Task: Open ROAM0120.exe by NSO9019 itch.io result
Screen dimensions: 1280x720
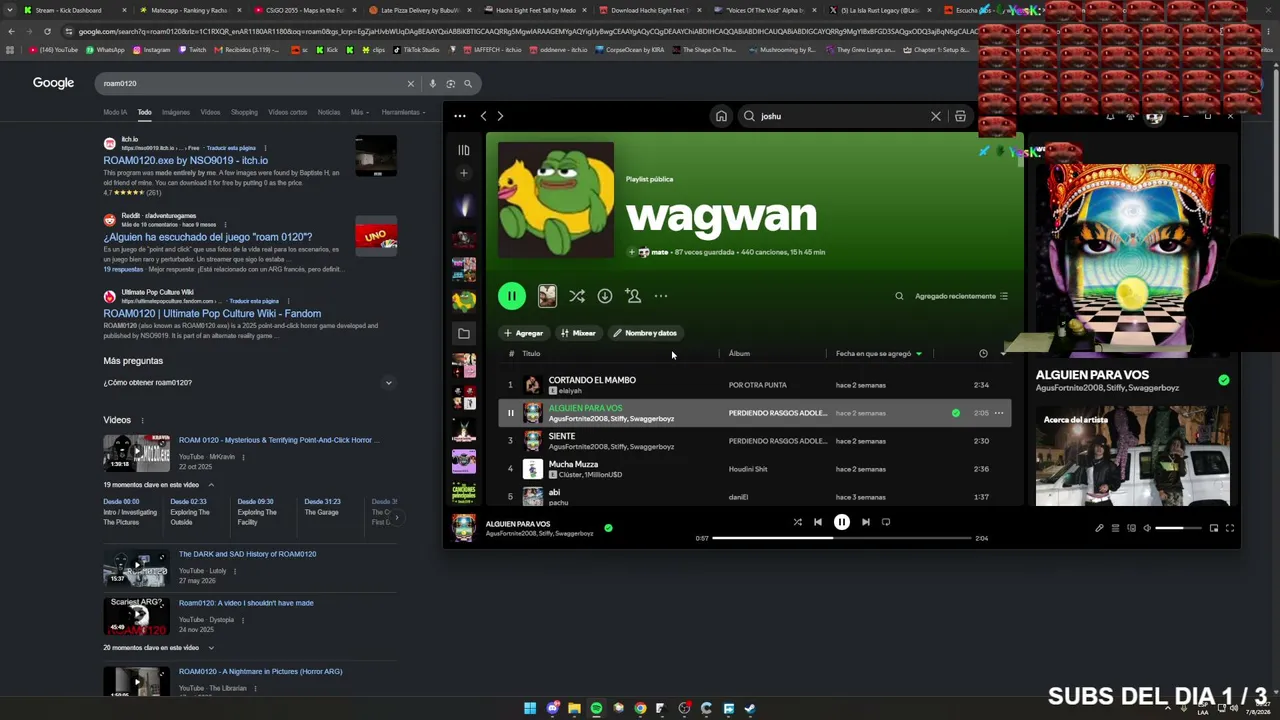Action: [185, 160]
